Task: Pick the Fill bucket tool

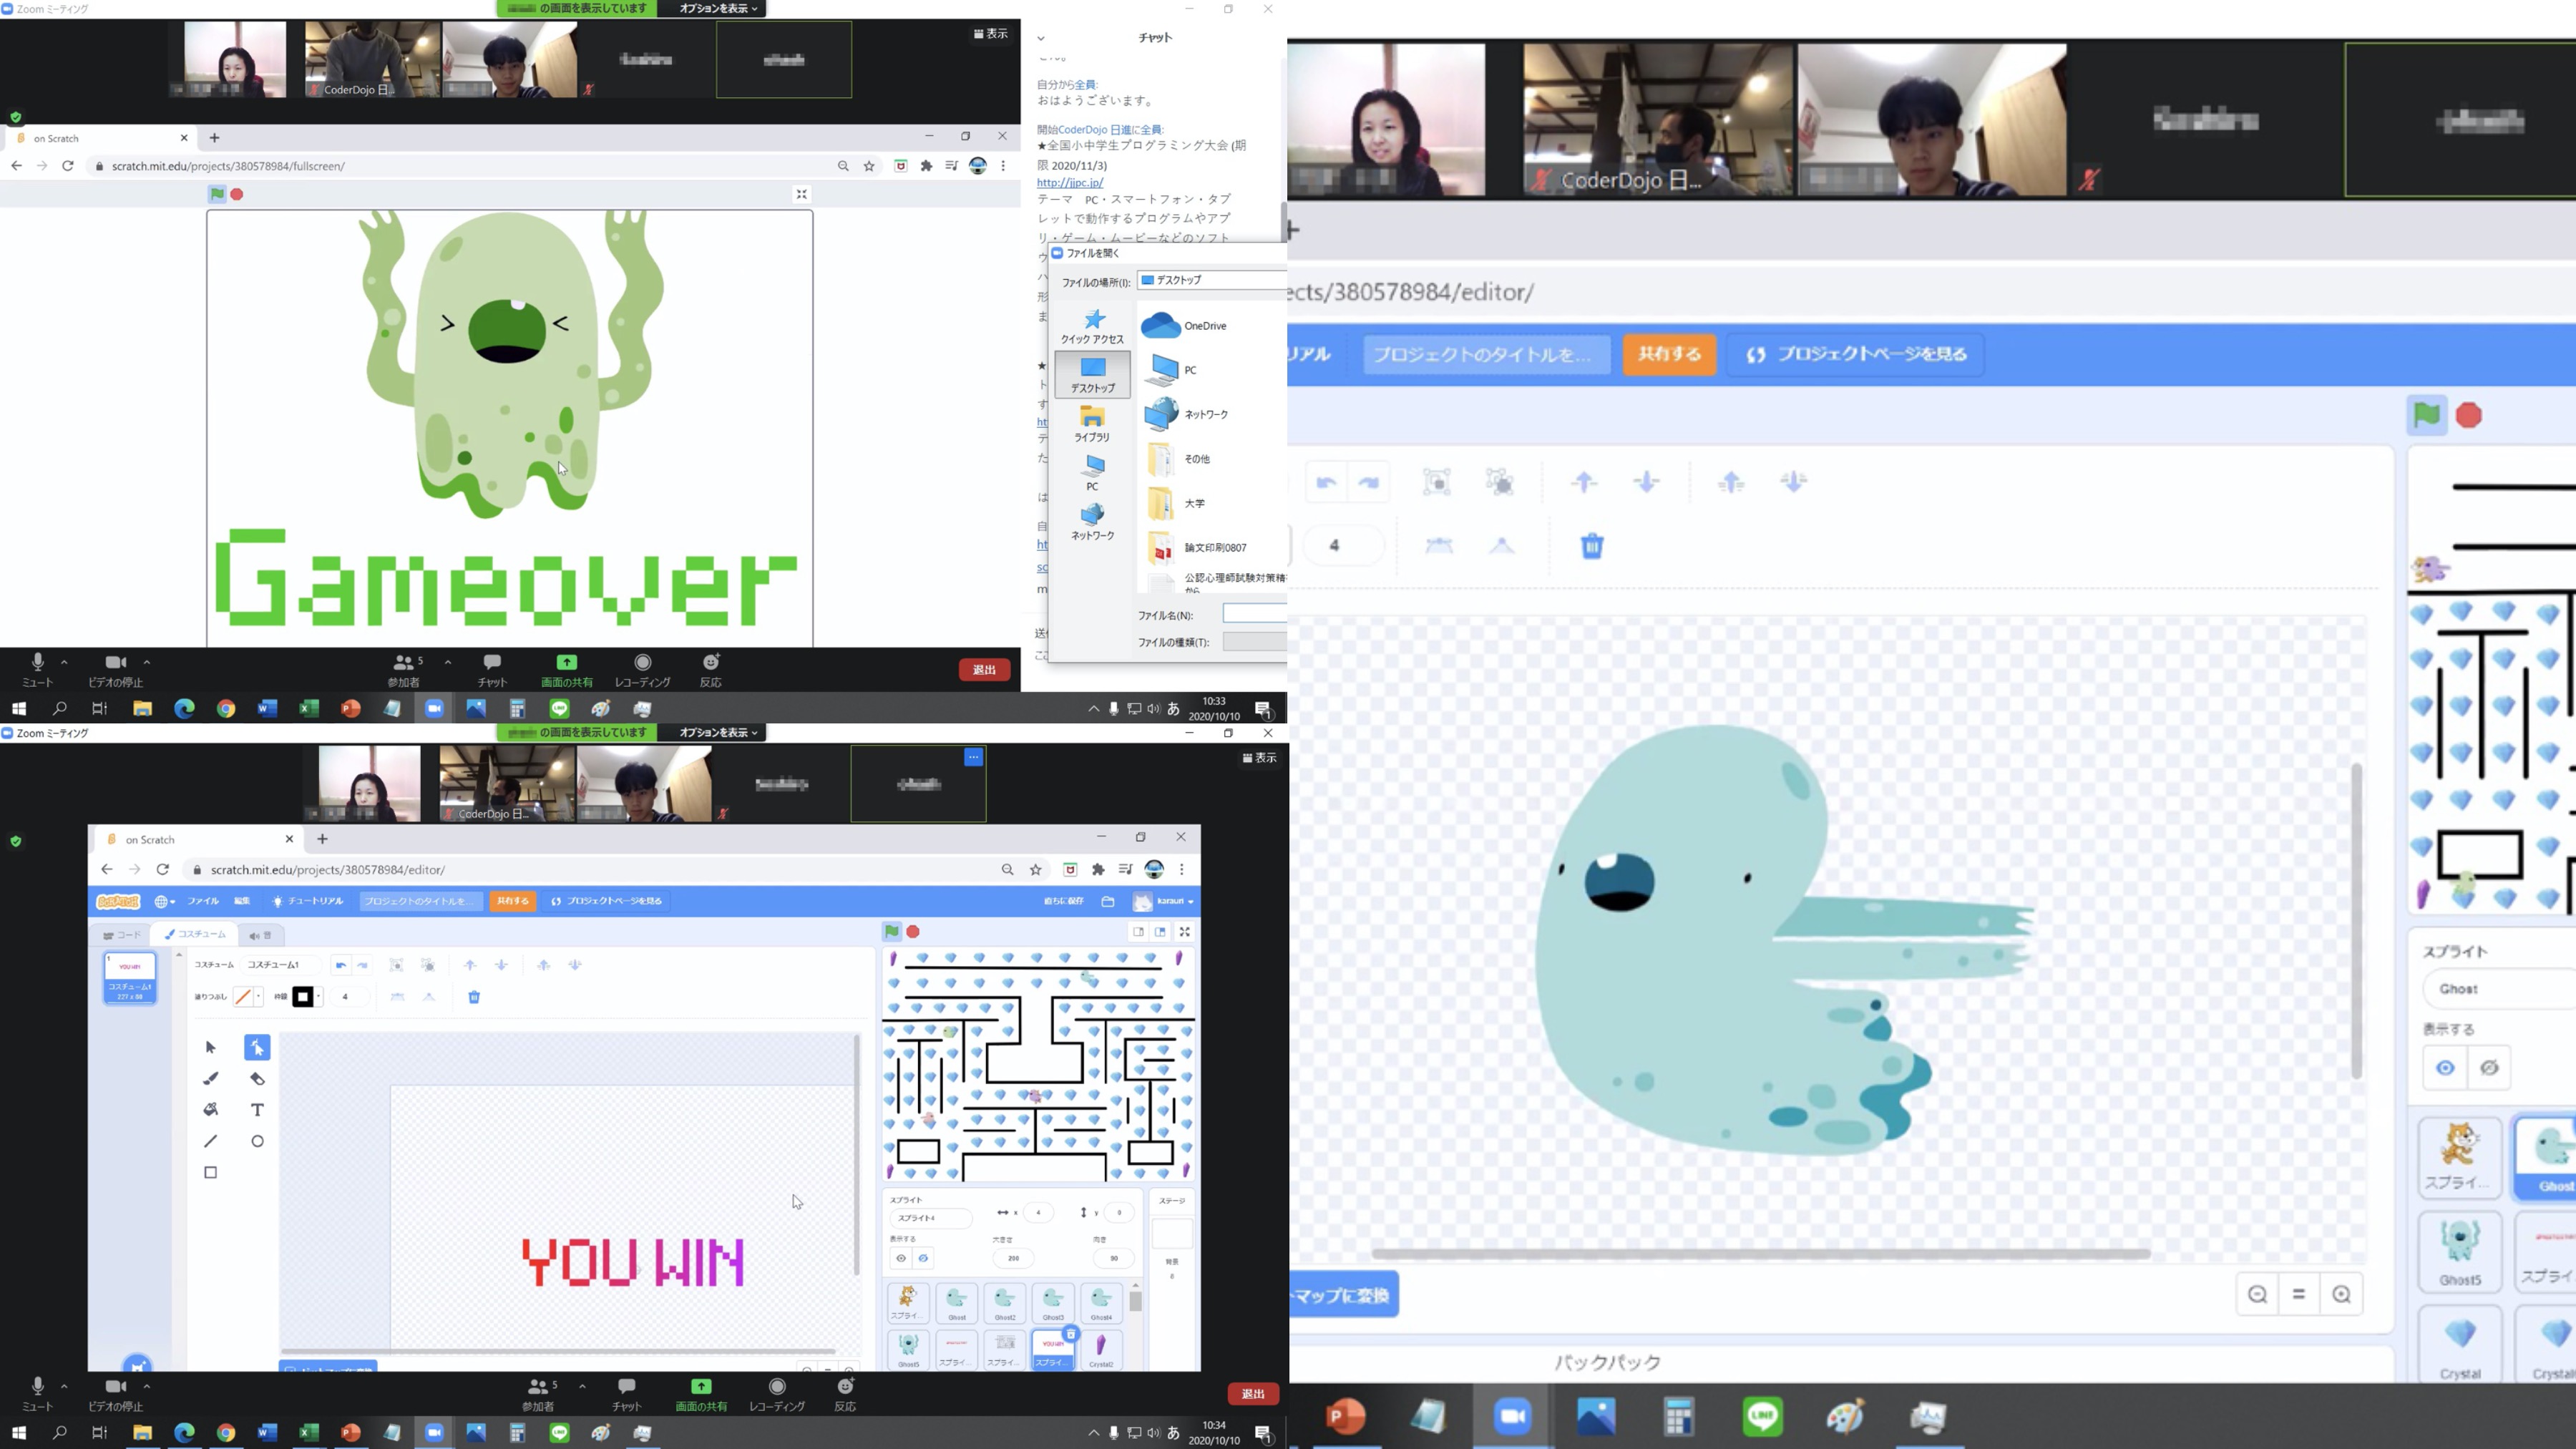Action: (210, 1110)
